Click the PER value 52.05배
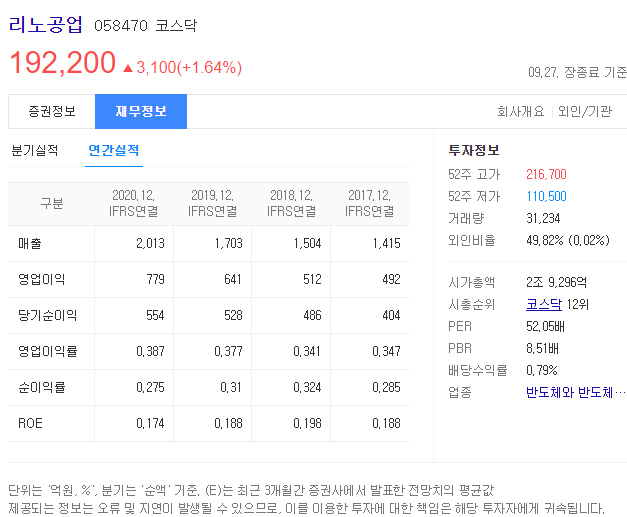 coord(545,327)
